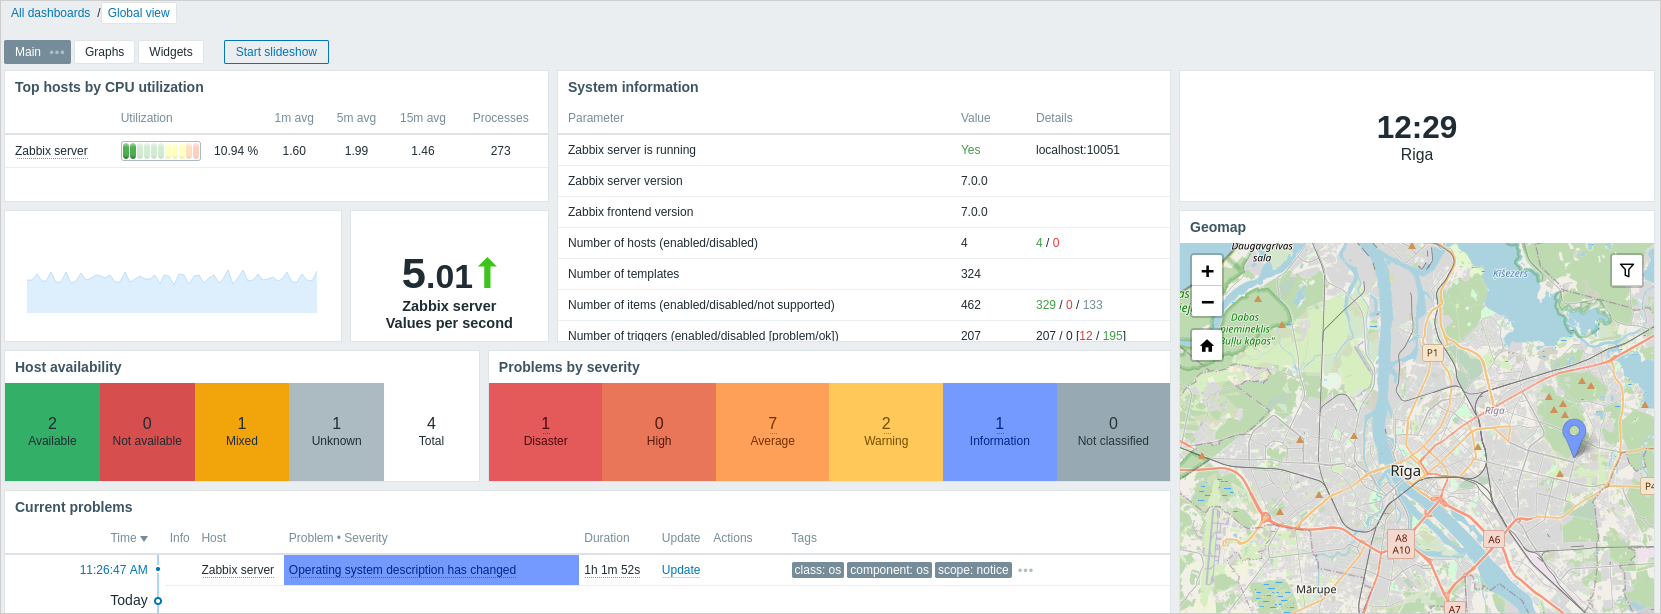This screenshot has height=614, width=1661.
Task: Click the 273 processes value
Action: pyautogui.click(x=500, y=151)
